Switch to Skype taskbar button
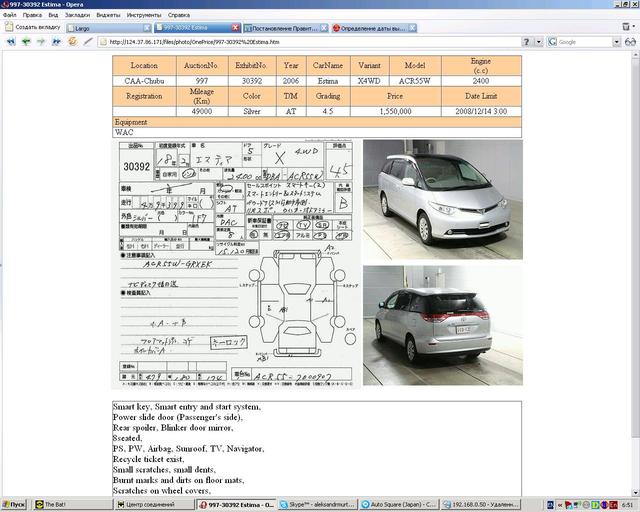 click(x=318, y=505)
